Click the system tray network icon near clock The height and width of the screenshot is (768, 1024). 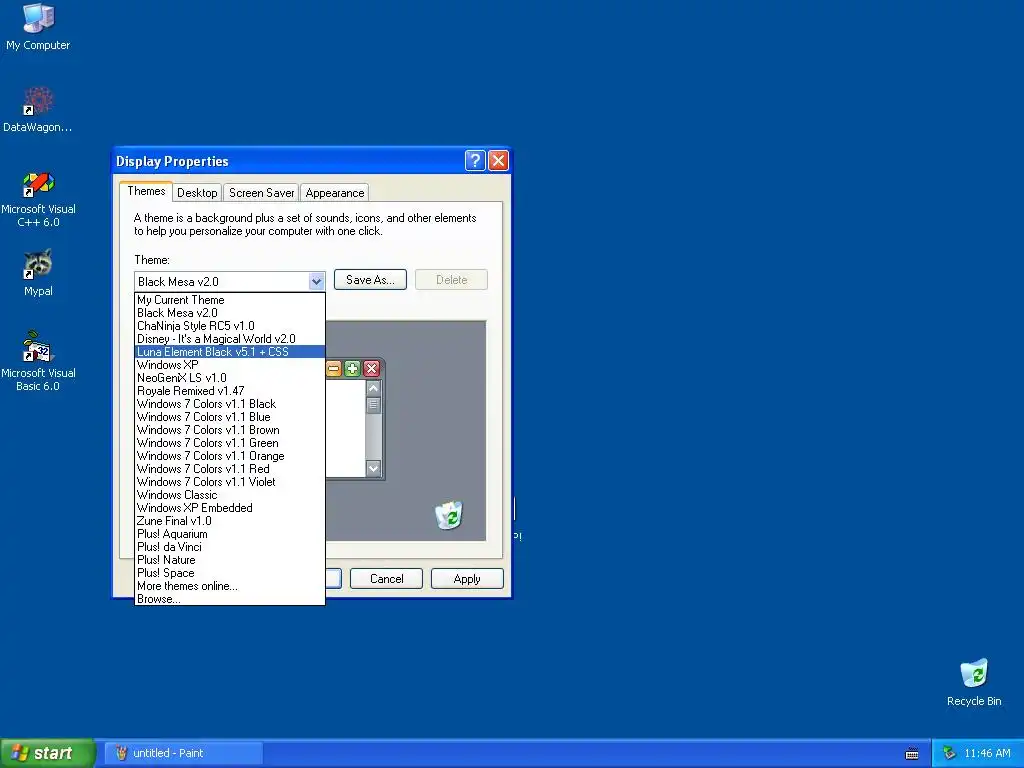pos(949,753)
